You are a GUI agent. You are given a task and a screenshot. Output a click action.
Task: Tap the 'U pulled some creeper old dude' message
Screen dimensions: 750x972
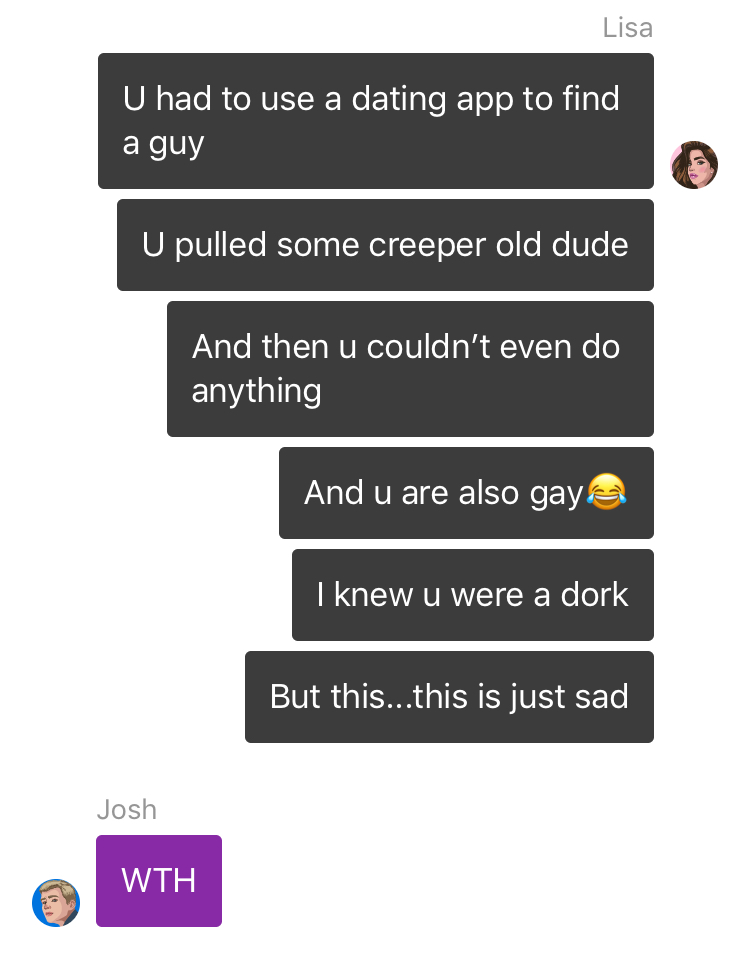pos(385,245)
